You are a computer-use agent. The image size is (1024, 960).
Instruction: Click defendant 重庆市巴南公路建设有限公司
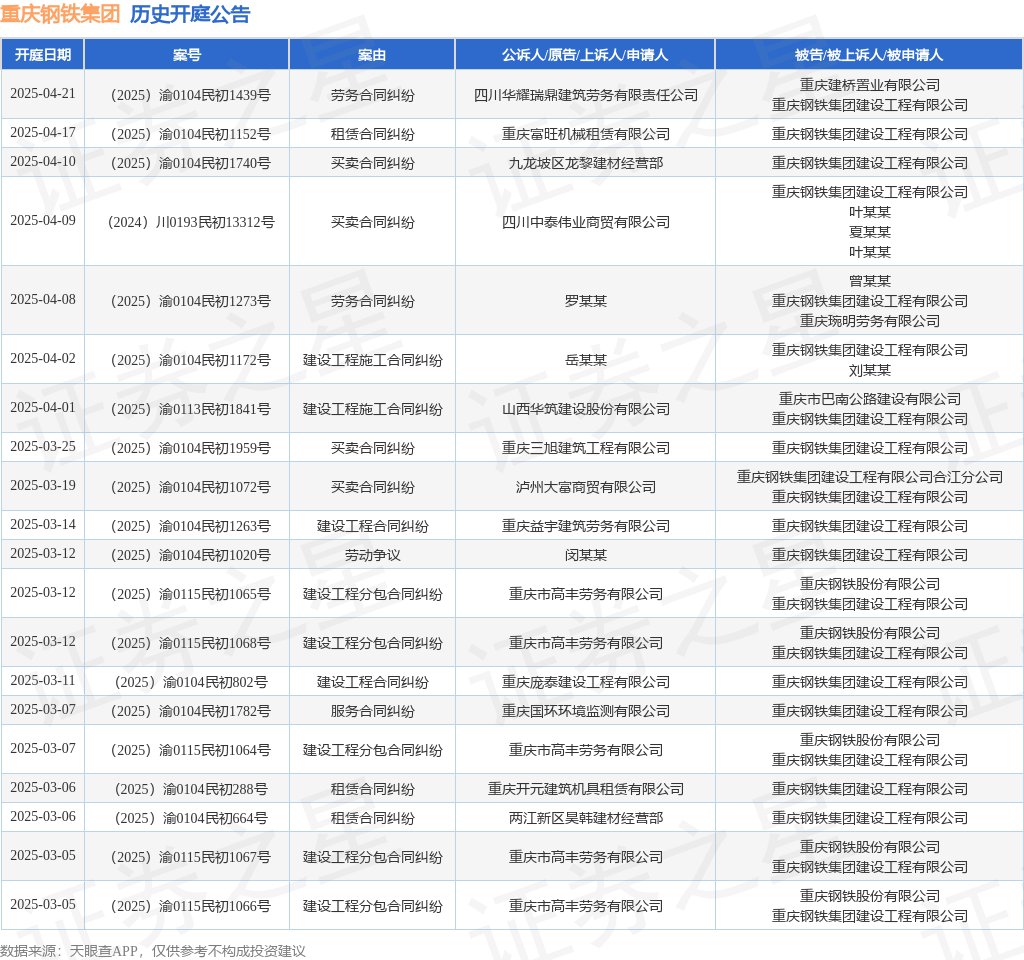tap(870, 399)
